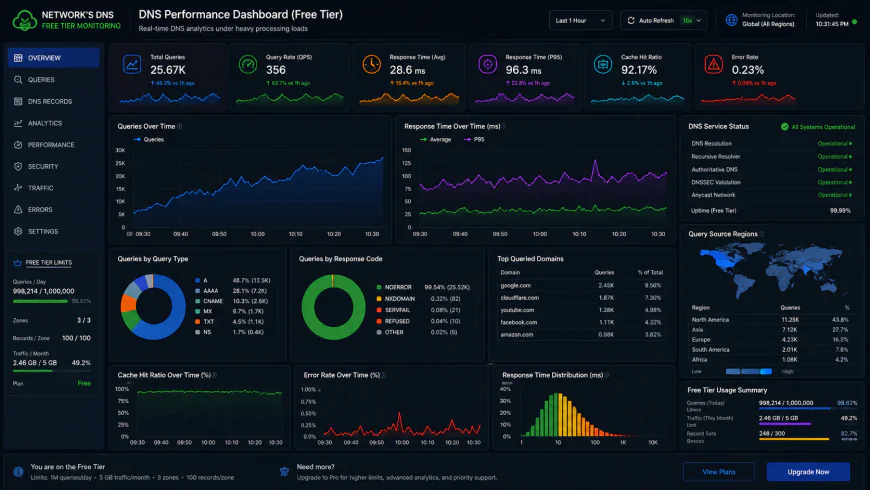Viewport: 870px width, 490px height.
Task: Toggle the Queries legend in Queries Over Time
Action: pyautogui.click(x=149, y=139)
